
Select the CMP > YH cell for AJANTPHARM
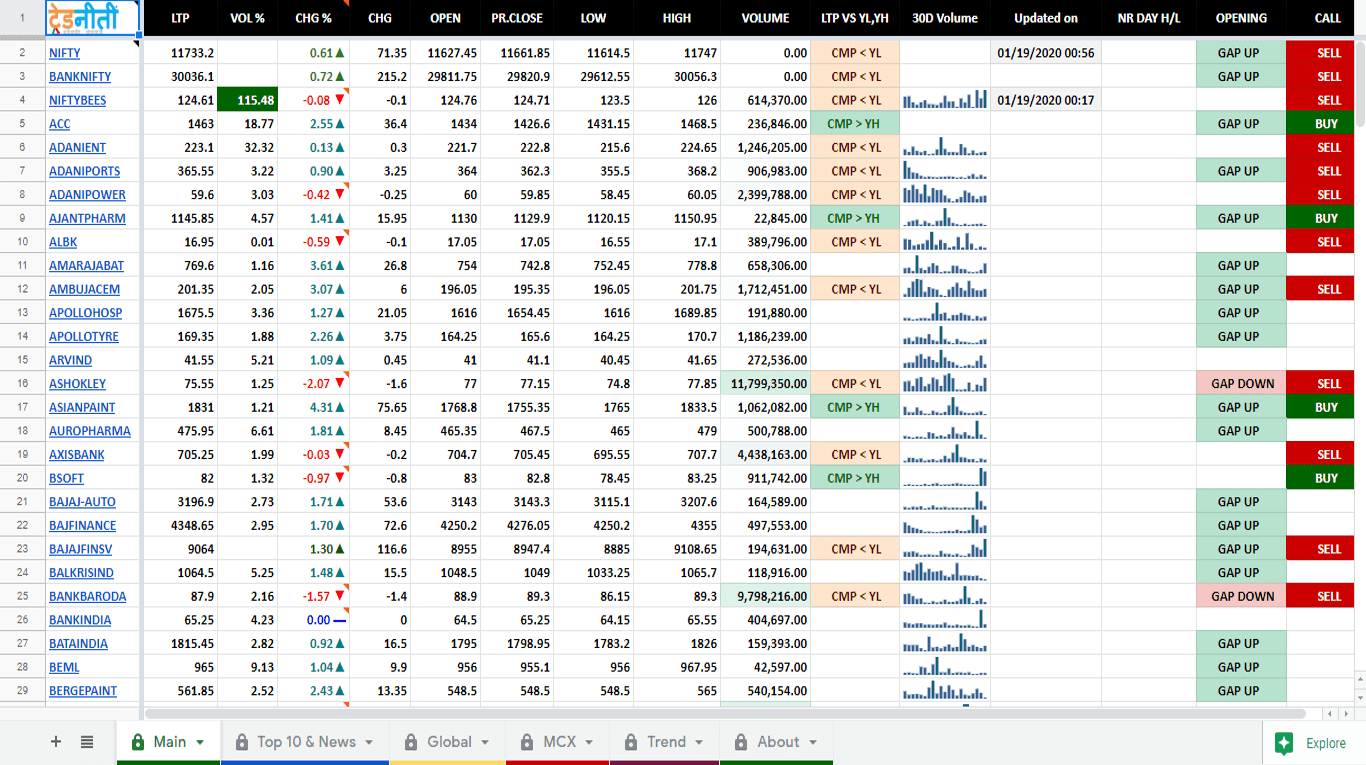[x=854, y=218]
